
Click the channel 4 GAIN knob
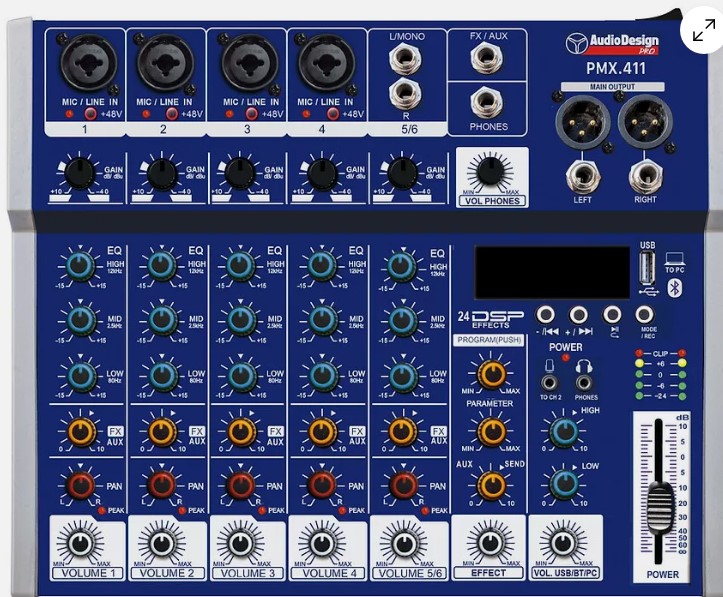322,174
